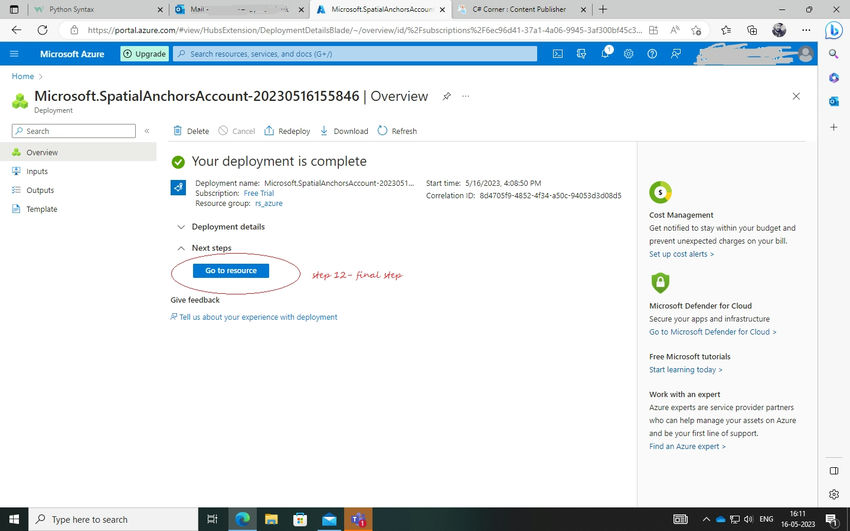Screen dimensions: 850x531
Task: Download the deployment details
Action: pyautogui.click(x=344, y=131)
